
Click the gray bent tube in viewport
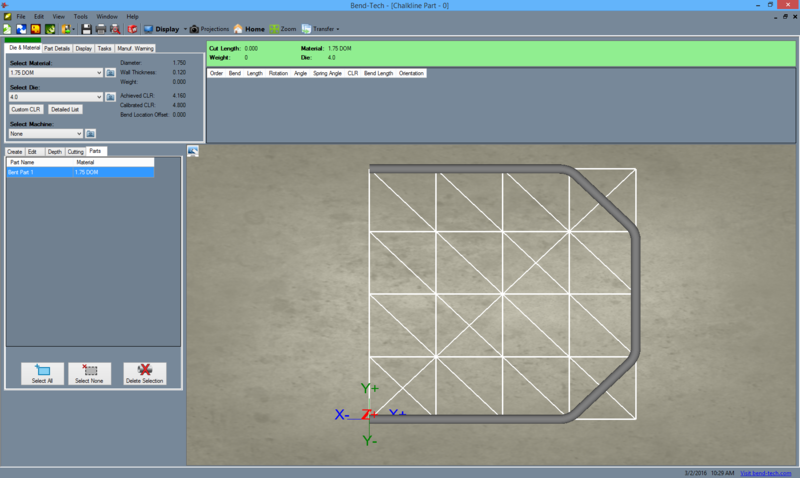[636, 293]
